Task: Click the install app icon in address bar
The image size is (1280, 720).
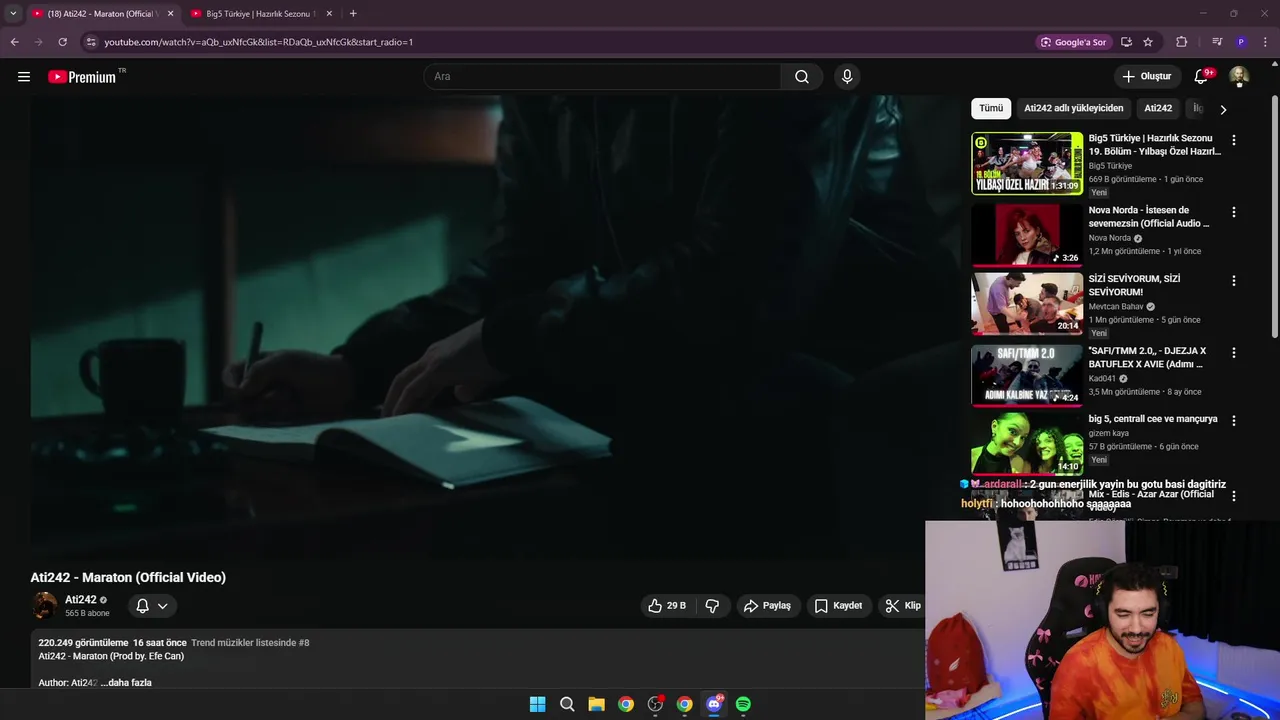Action: point(1126,42)
